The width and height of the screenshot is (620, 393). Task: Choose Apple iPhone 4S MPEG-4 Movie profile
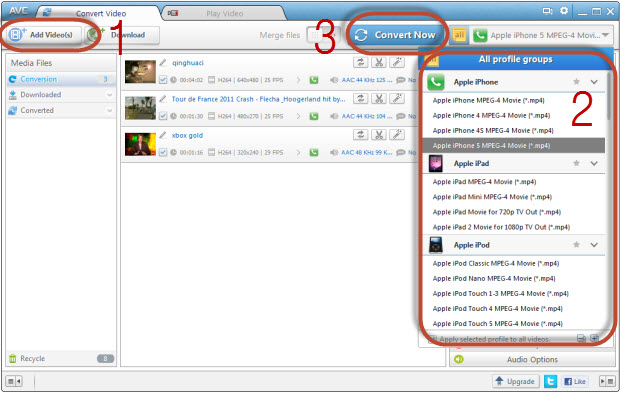point(514,130)
